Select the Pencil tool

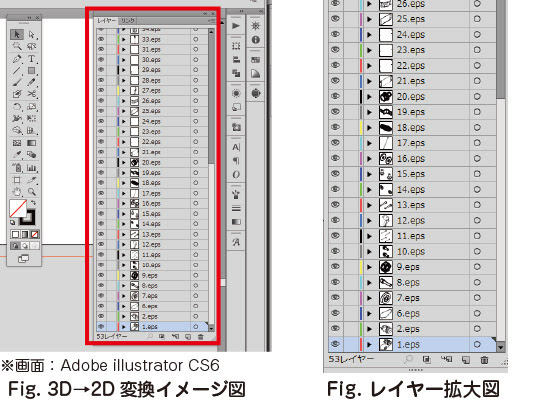(32, 82)
